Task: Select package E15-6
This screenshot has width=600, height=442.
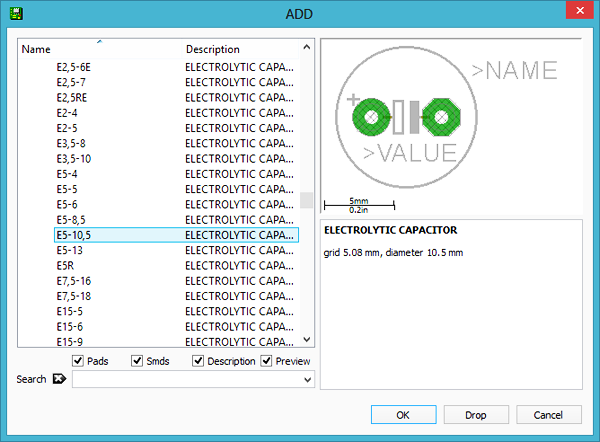Action: [176, 326]
